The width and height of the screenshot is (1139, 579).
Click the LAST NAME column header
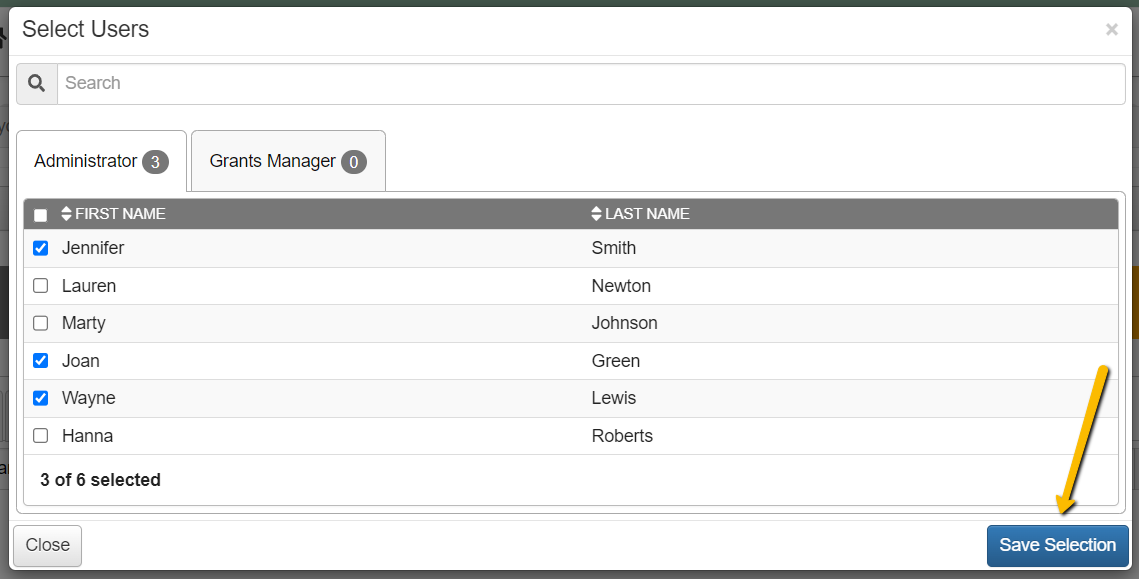point(647,214)
